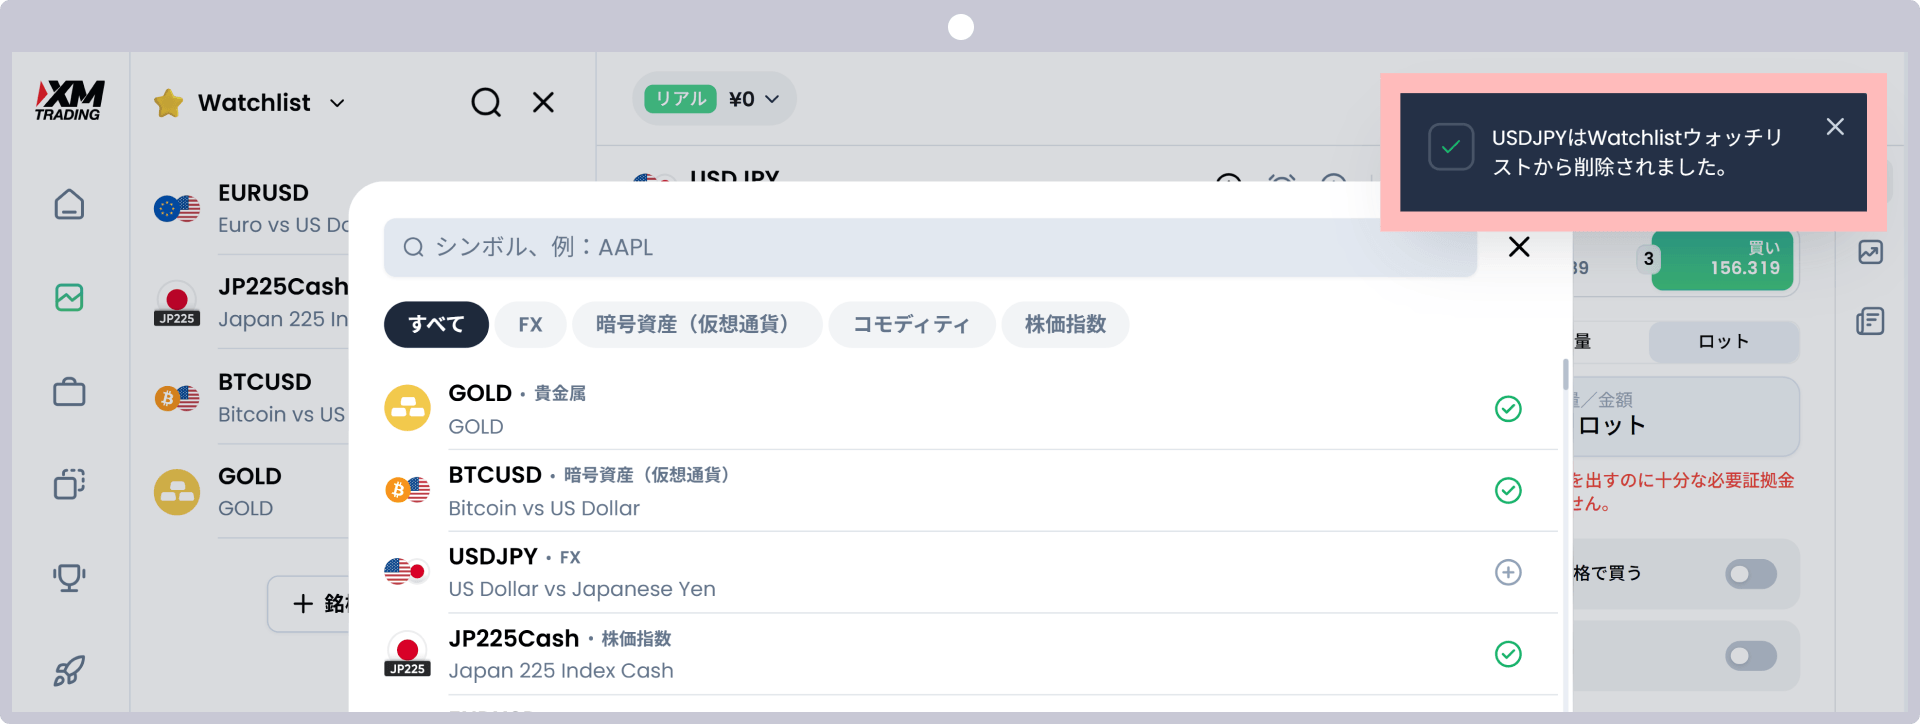Open the trophy competitions icon

tap(69, 577)
